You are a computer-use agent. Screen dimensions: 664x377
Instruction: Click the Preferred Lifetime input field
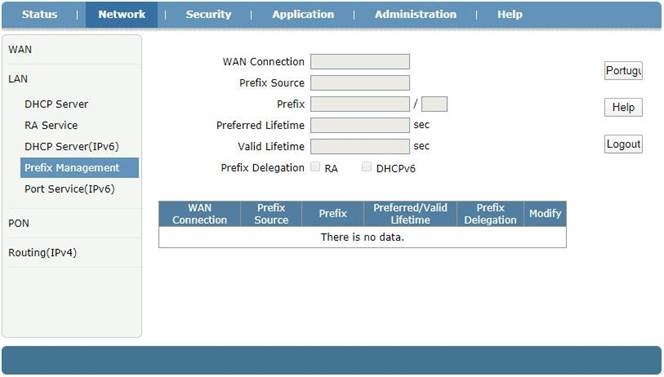[360, 125]
